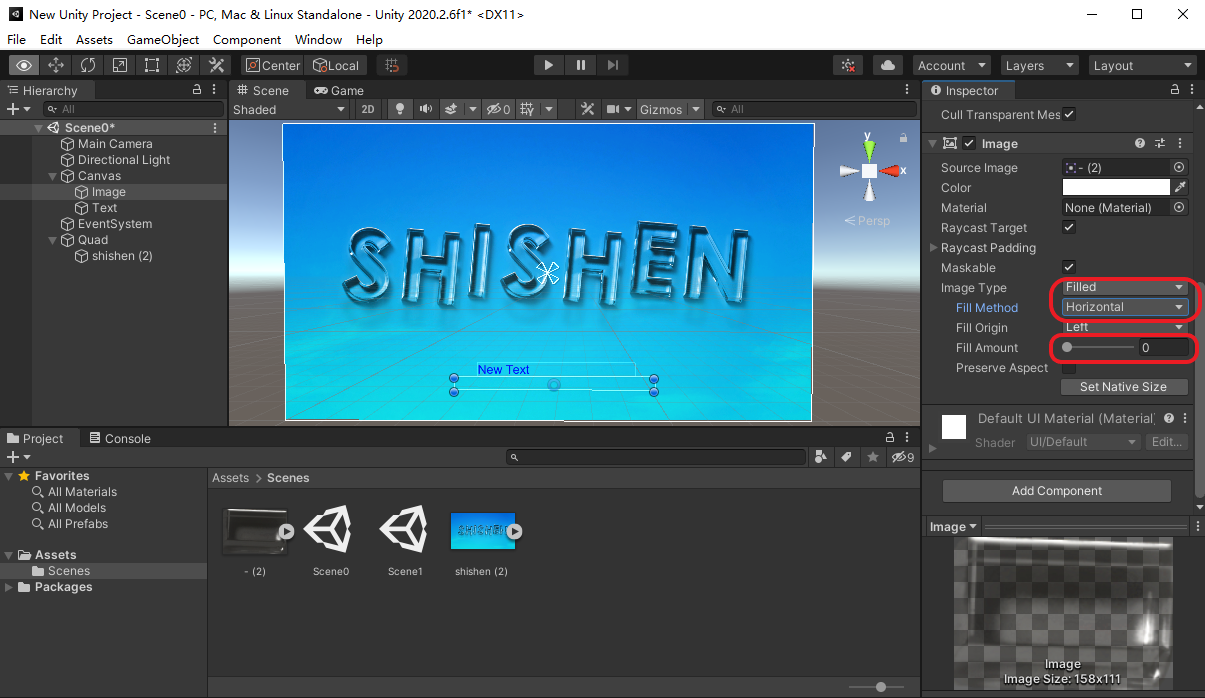Select the Move tool in the toolbar
Screen dimensions: 1205x698
coord(56,65)
